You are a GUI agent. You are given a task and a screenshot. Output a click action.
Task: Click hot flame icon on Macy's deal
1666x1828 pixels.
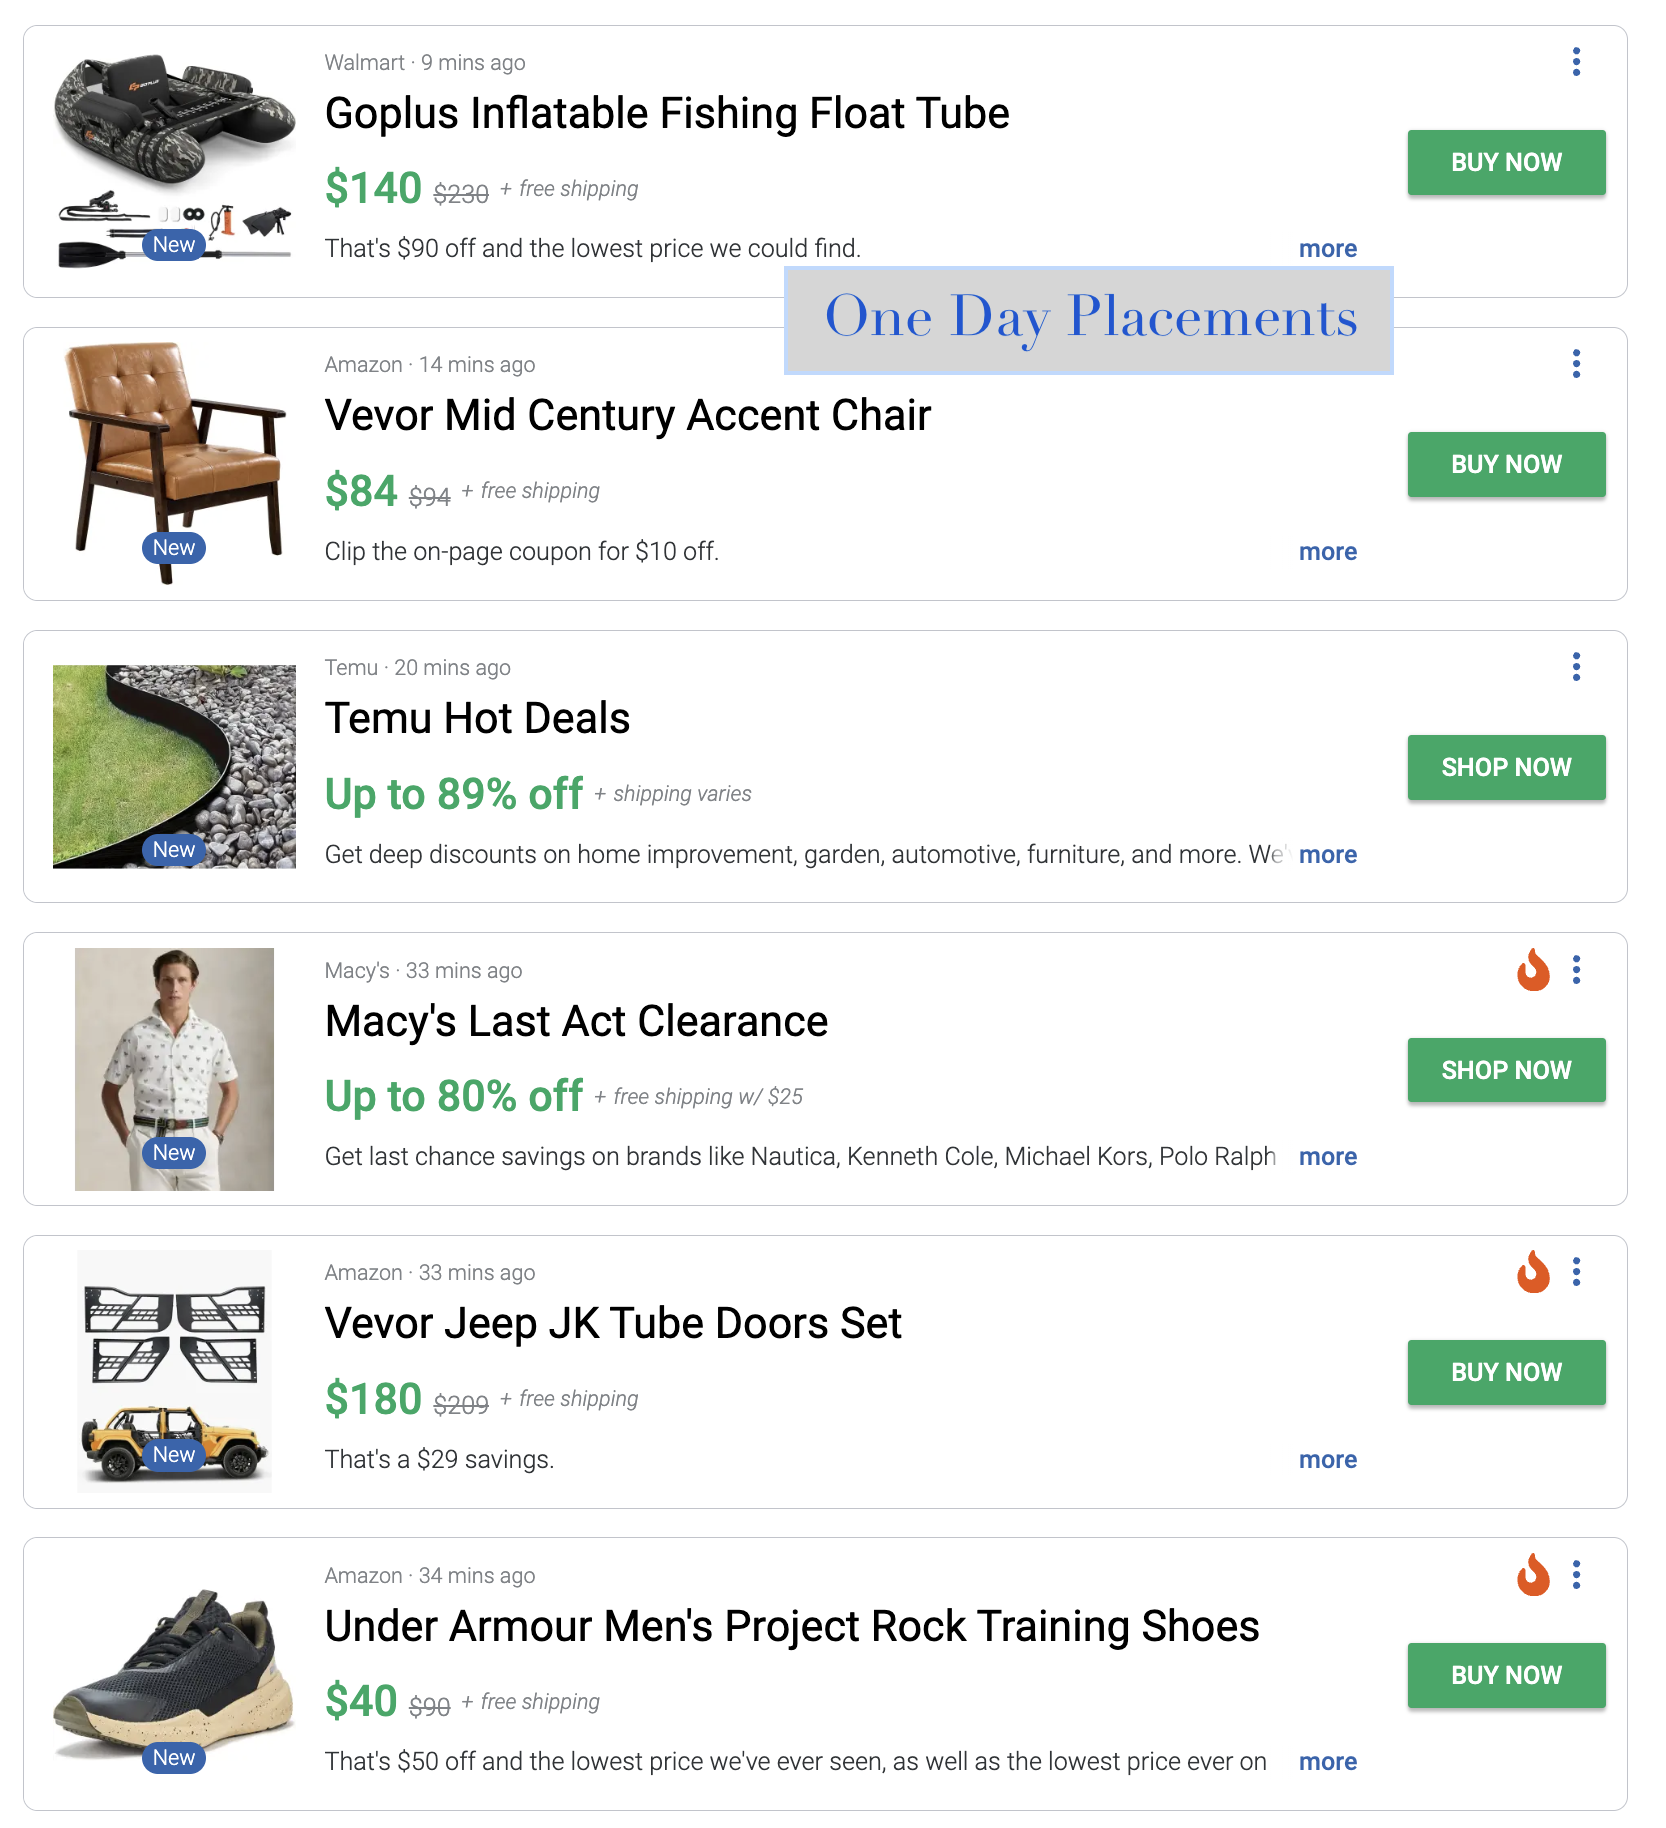pyautogui.click(x=1533, y=970)
